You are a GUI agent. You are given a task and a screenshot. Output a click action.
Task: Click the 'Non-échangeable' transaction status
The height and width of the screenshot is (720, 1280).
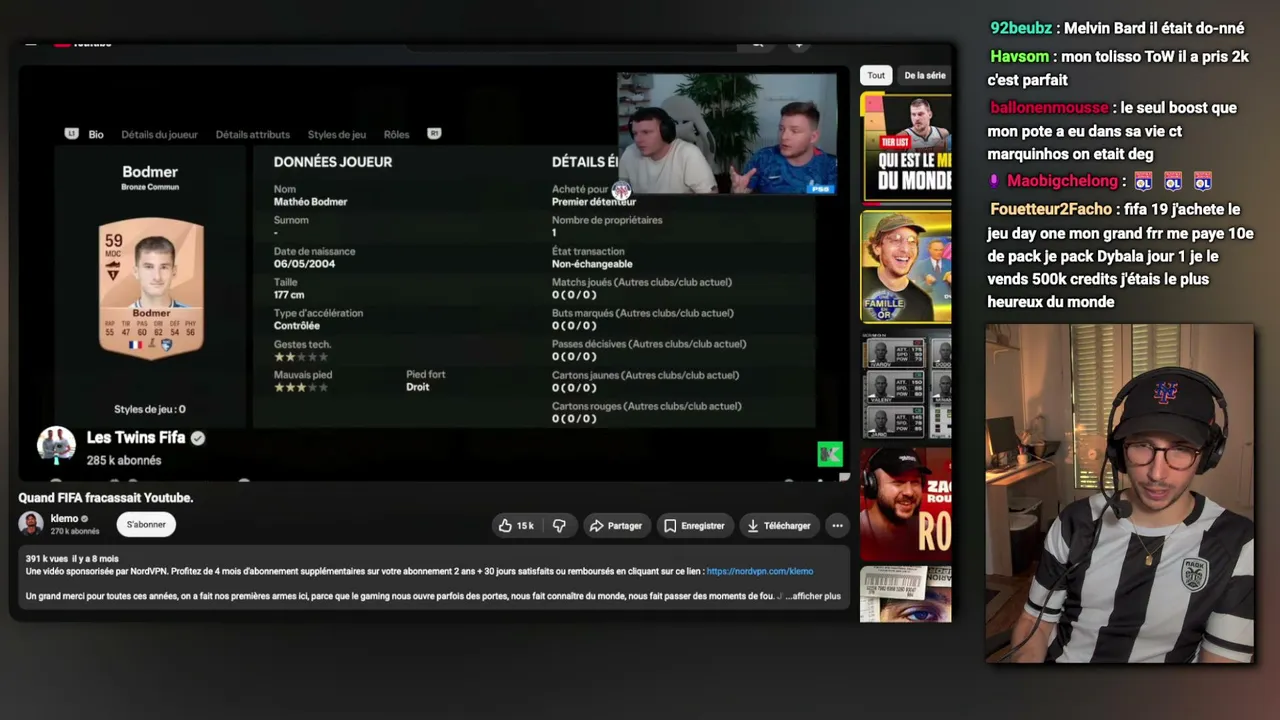tap(592, 264)
